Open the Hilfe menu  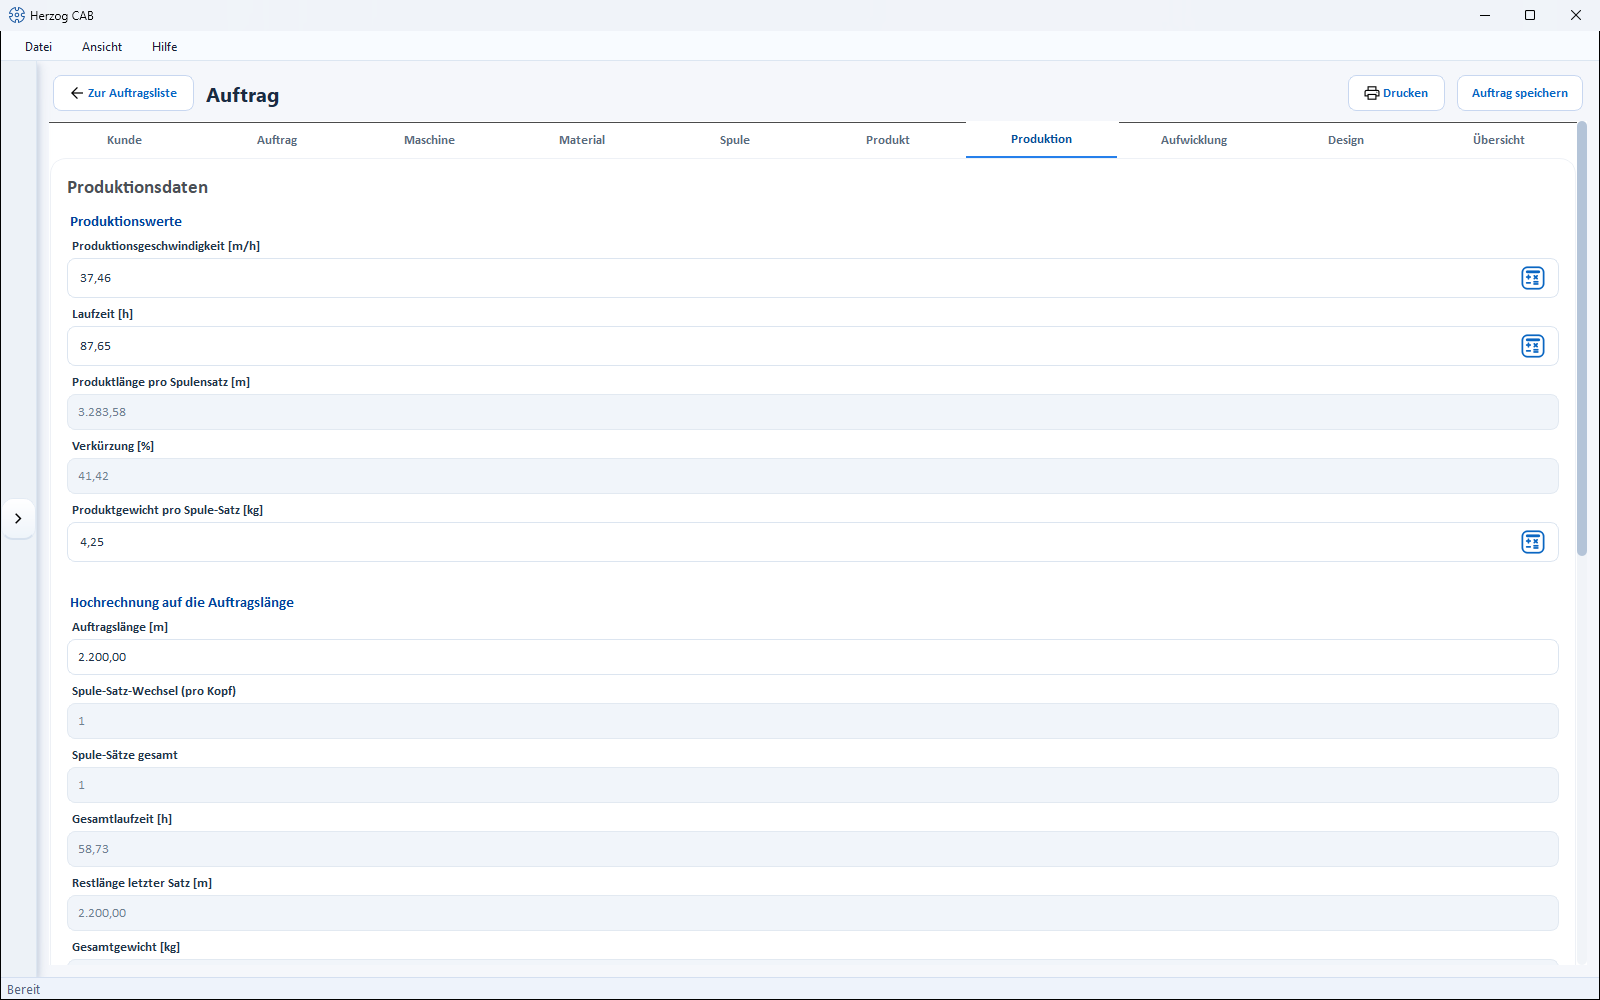click(165, 47)
